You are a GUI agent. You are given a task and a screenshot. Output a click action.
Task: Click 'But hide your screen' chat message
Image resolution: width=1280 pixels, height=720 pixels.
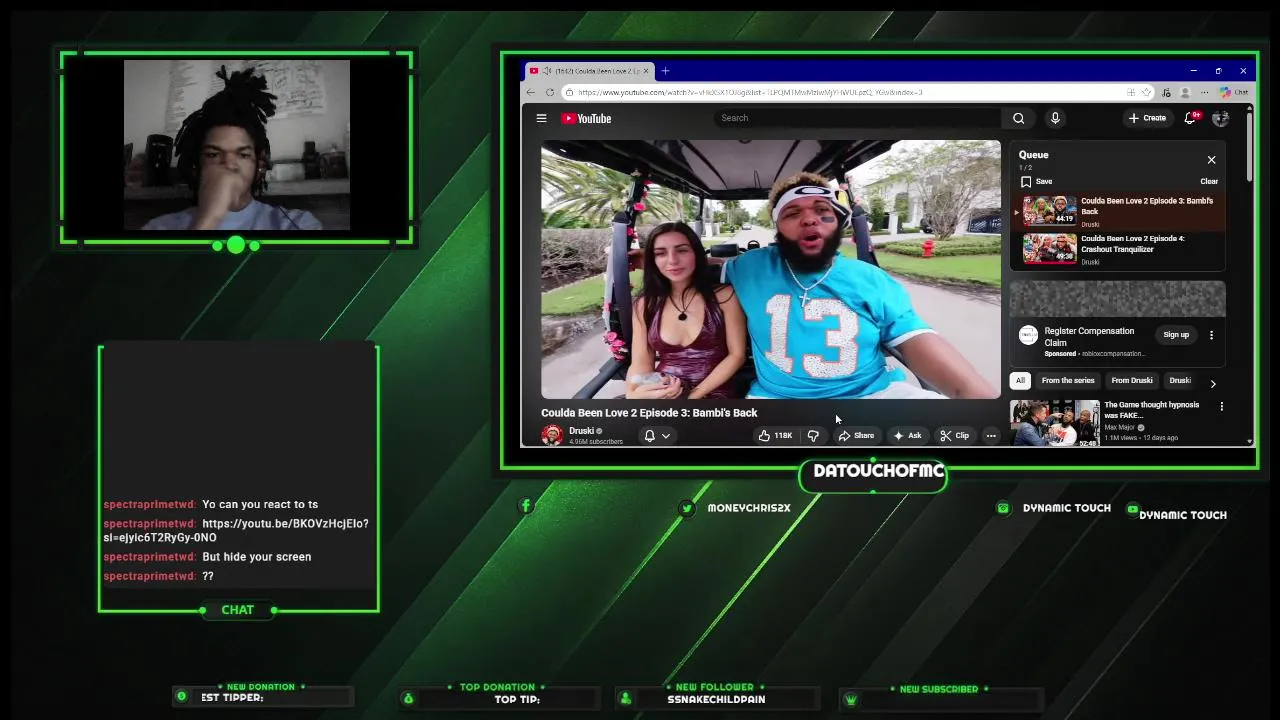pyautogui.click(x=256, y=557)
